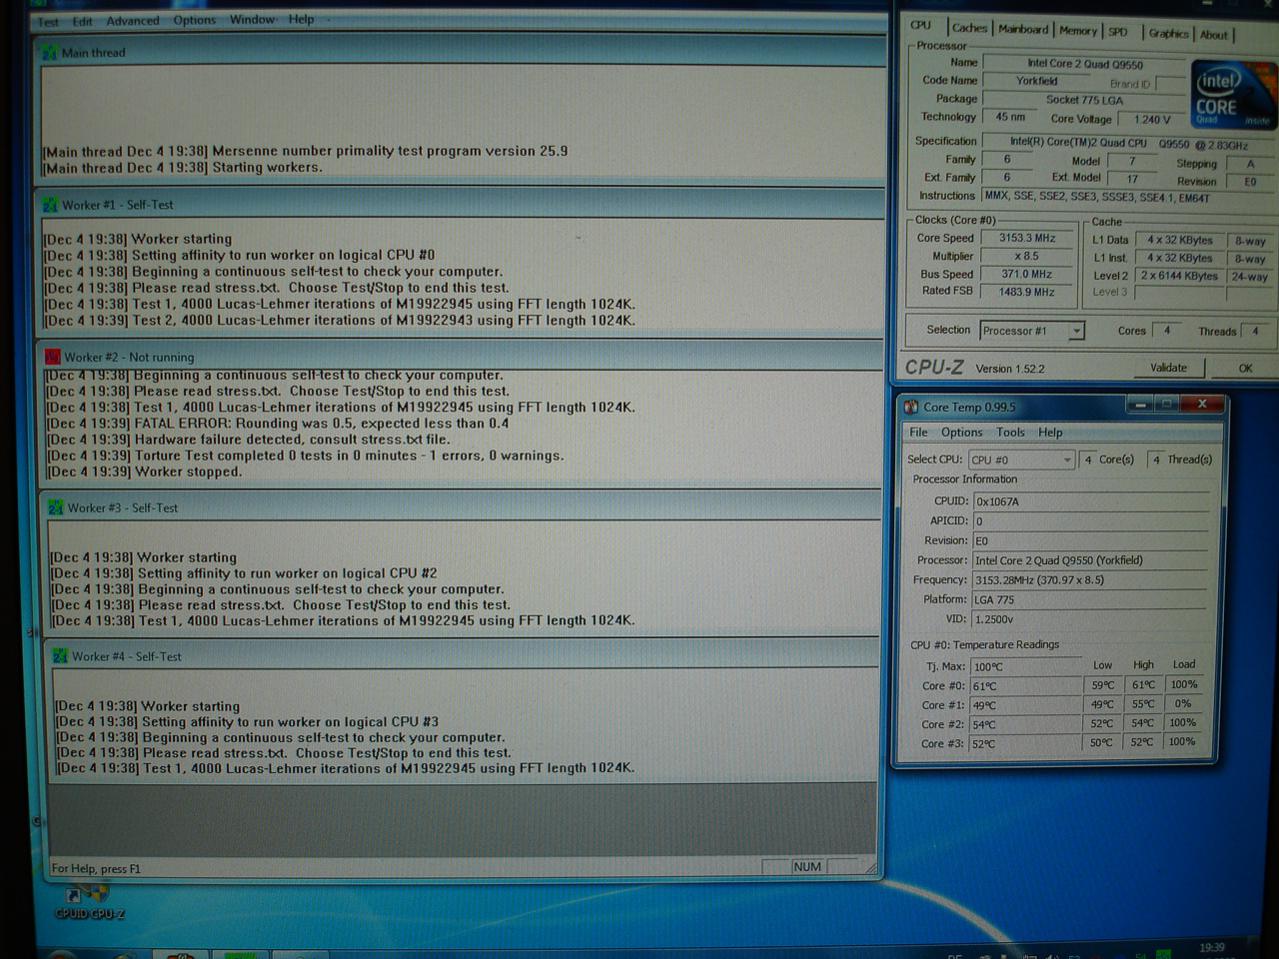Click the Core Speed value 3153.3 MHz

pos(1028,238)
